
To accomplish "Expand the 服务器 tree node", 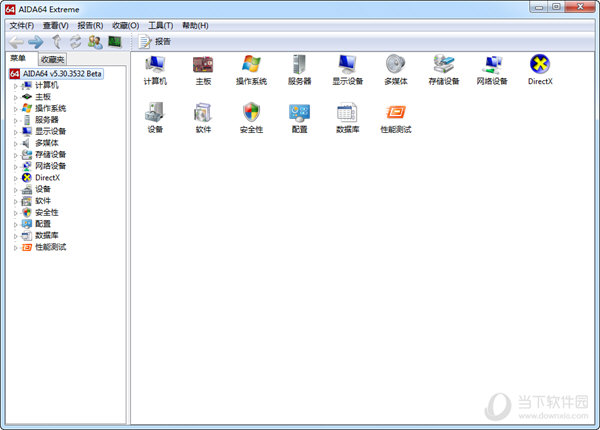I will point(15,120).
